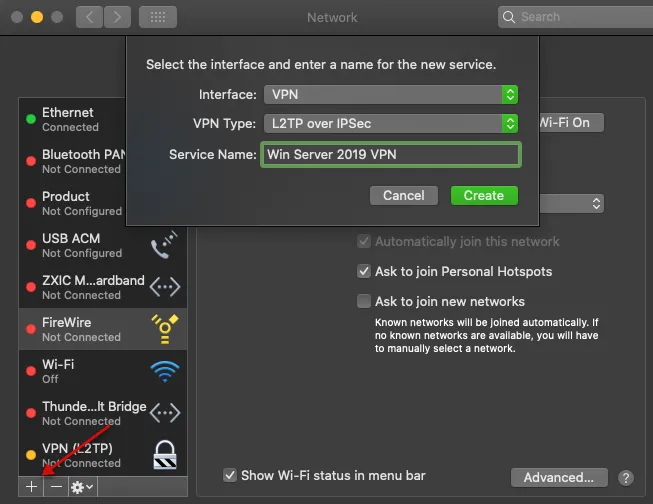This screenshot has height=504, width=653.
Task: Click the Thunderbolt Bridge arrows icon
Action: point(165,413)
